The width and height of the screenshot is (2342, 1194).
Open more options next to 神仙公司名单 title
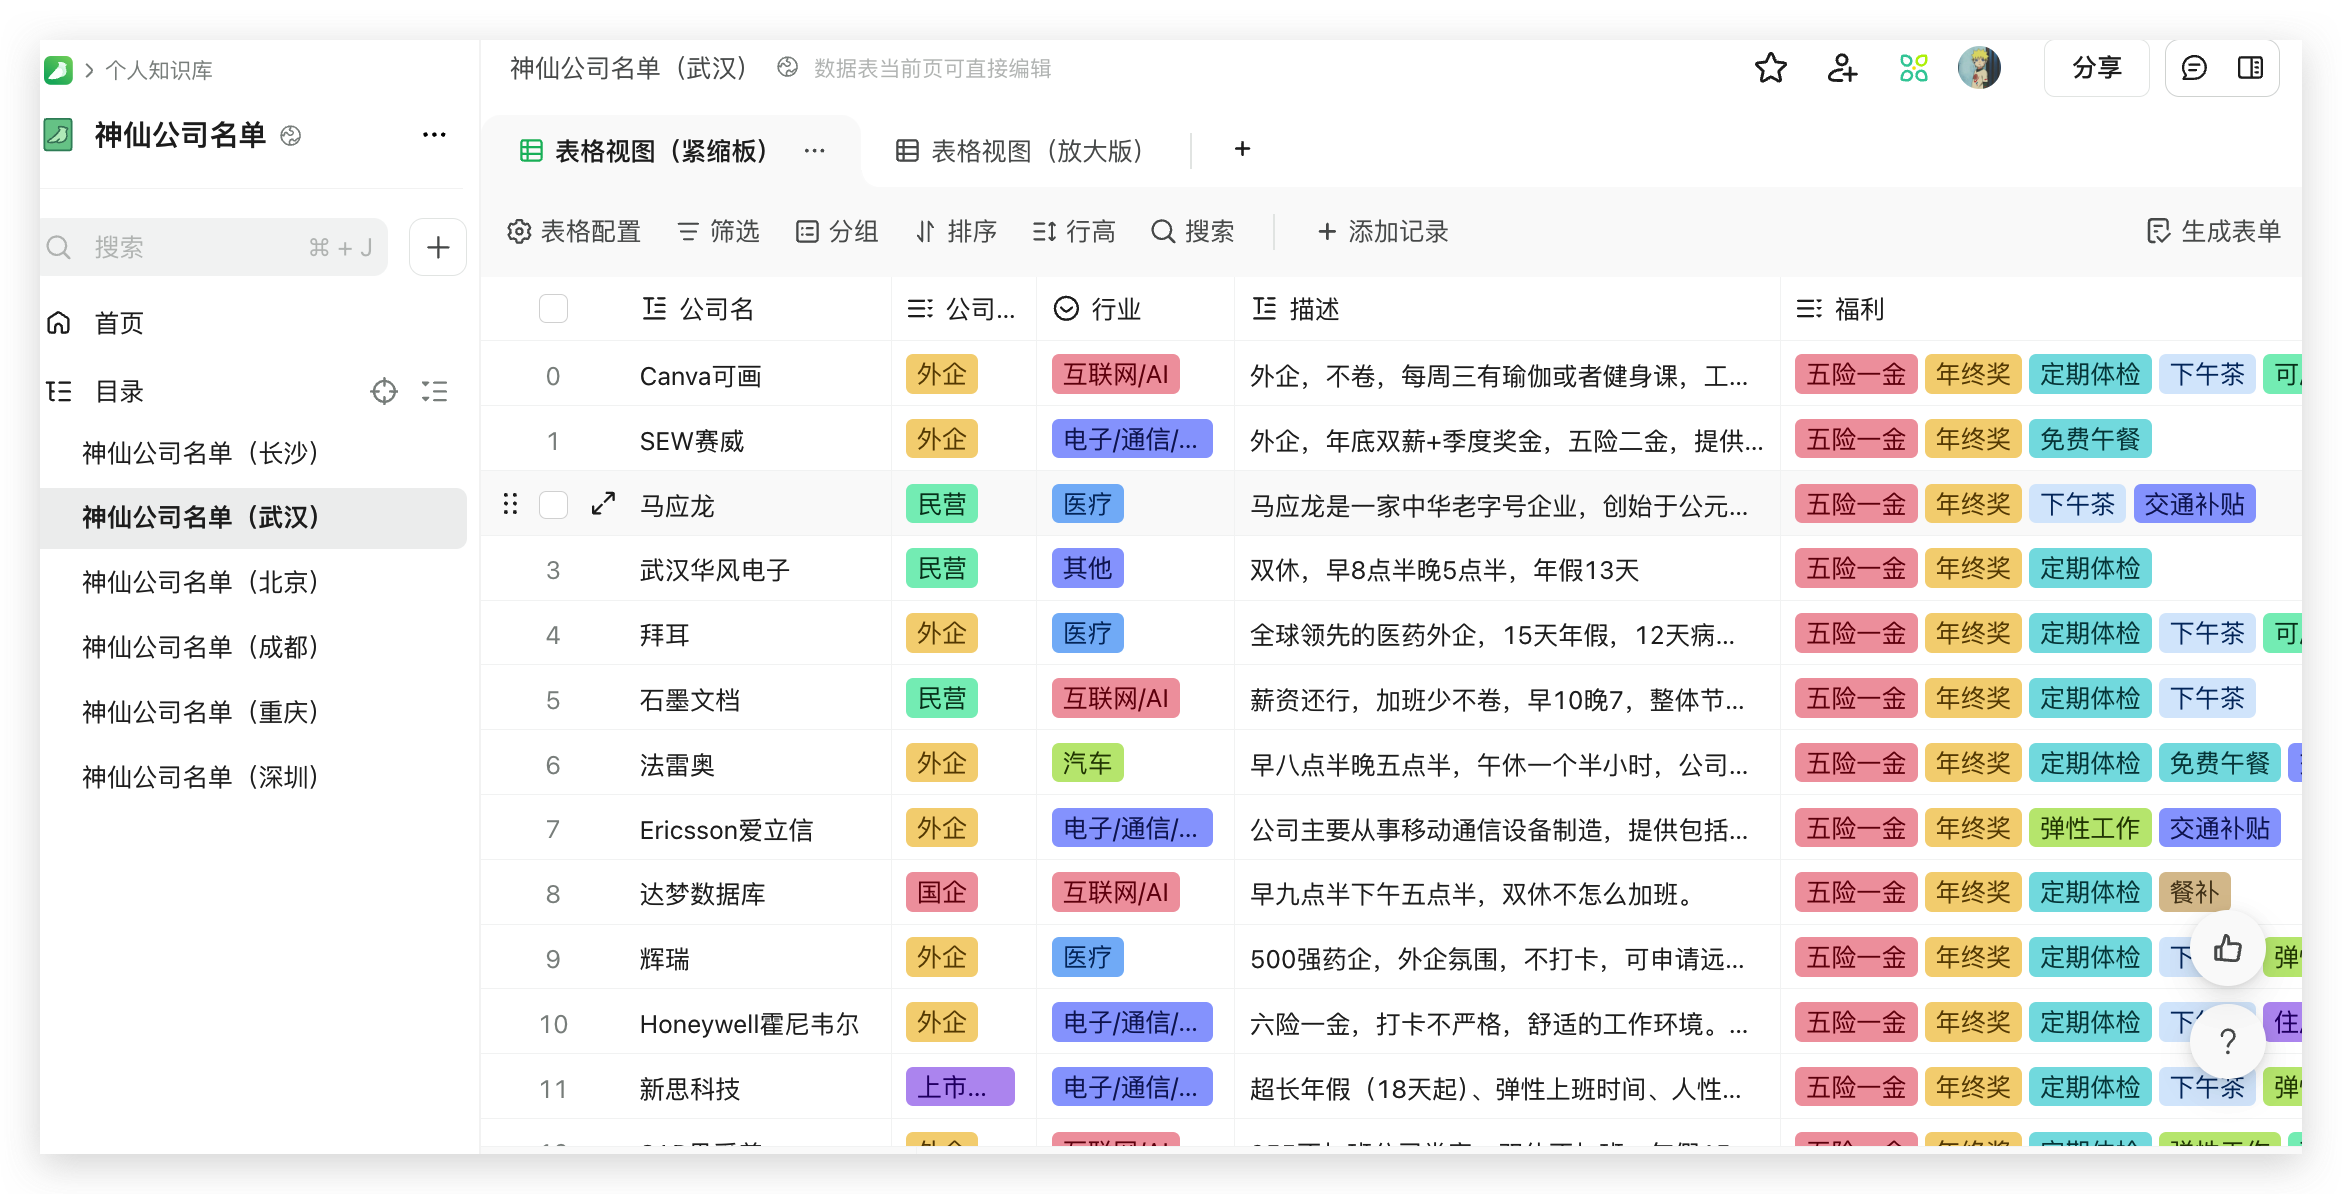434,135
